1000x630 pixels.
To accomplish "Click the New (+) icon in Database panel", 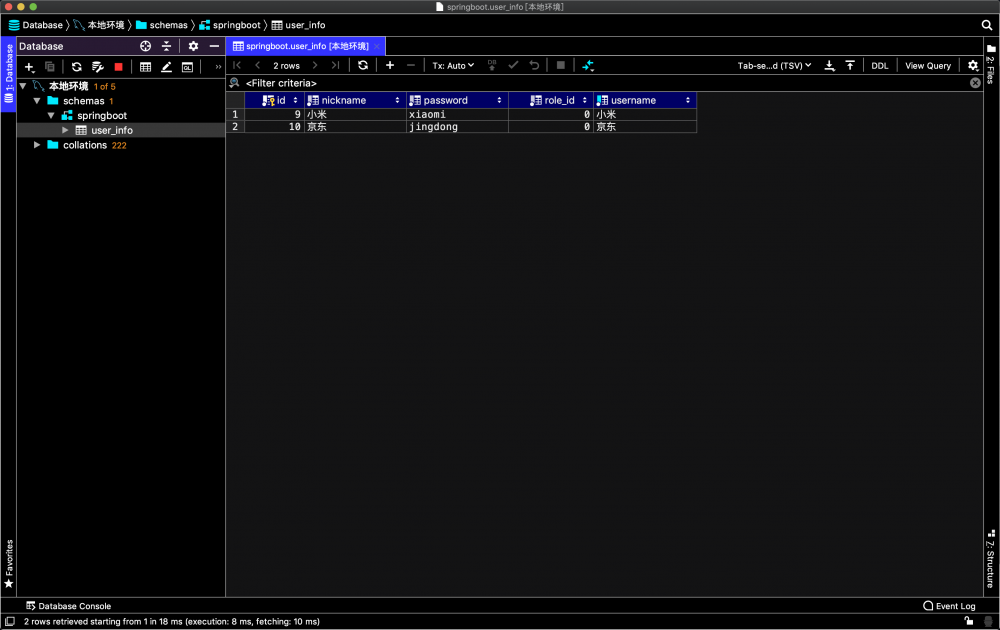I will tap(29, 66).
